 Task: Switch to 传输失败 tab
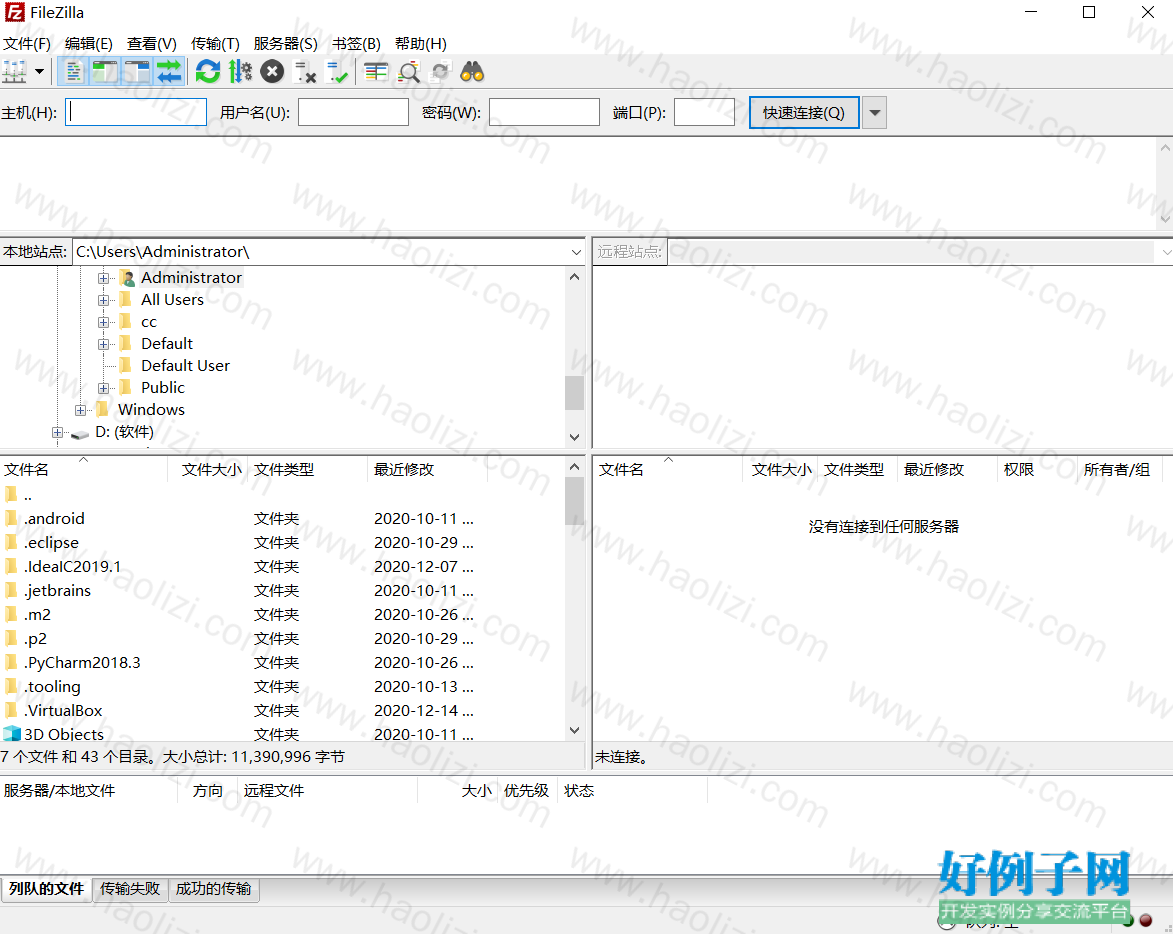tap(130, 888)
